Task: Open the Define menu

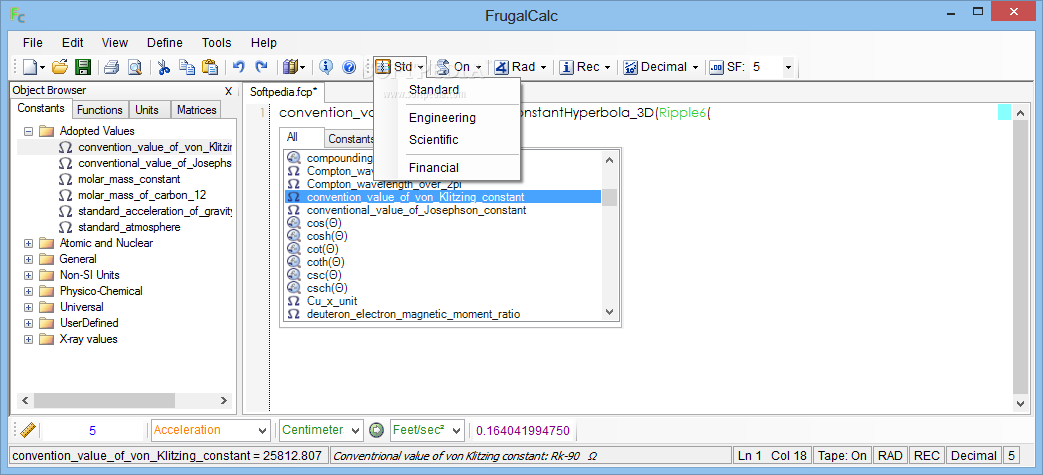Action: click(x=164, y=43)
